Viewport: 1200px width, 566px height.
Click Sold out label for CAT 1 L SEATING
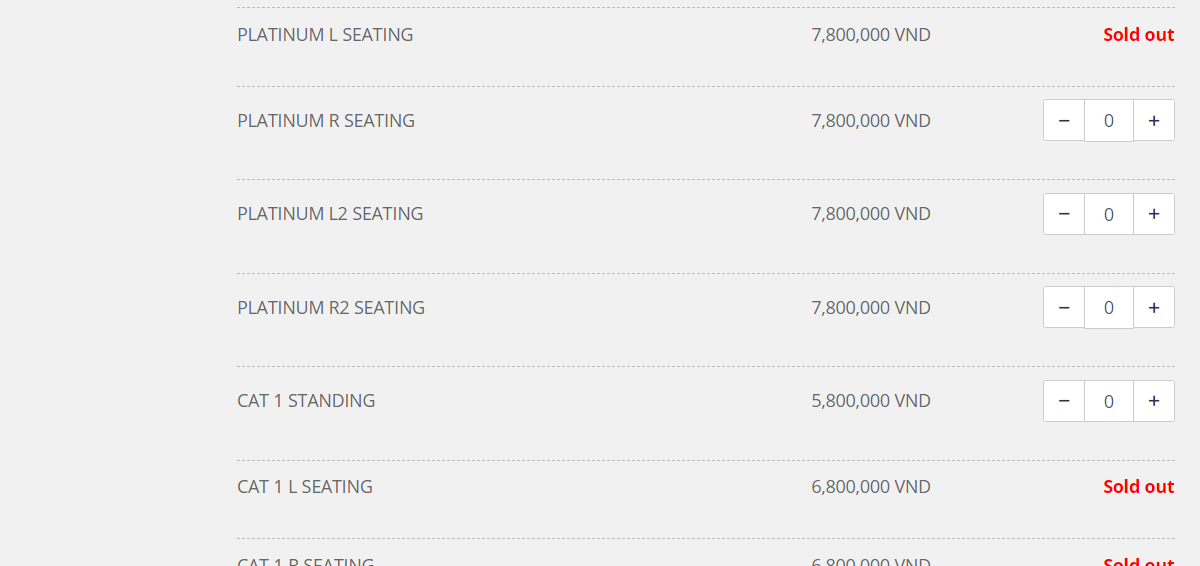1139,487
